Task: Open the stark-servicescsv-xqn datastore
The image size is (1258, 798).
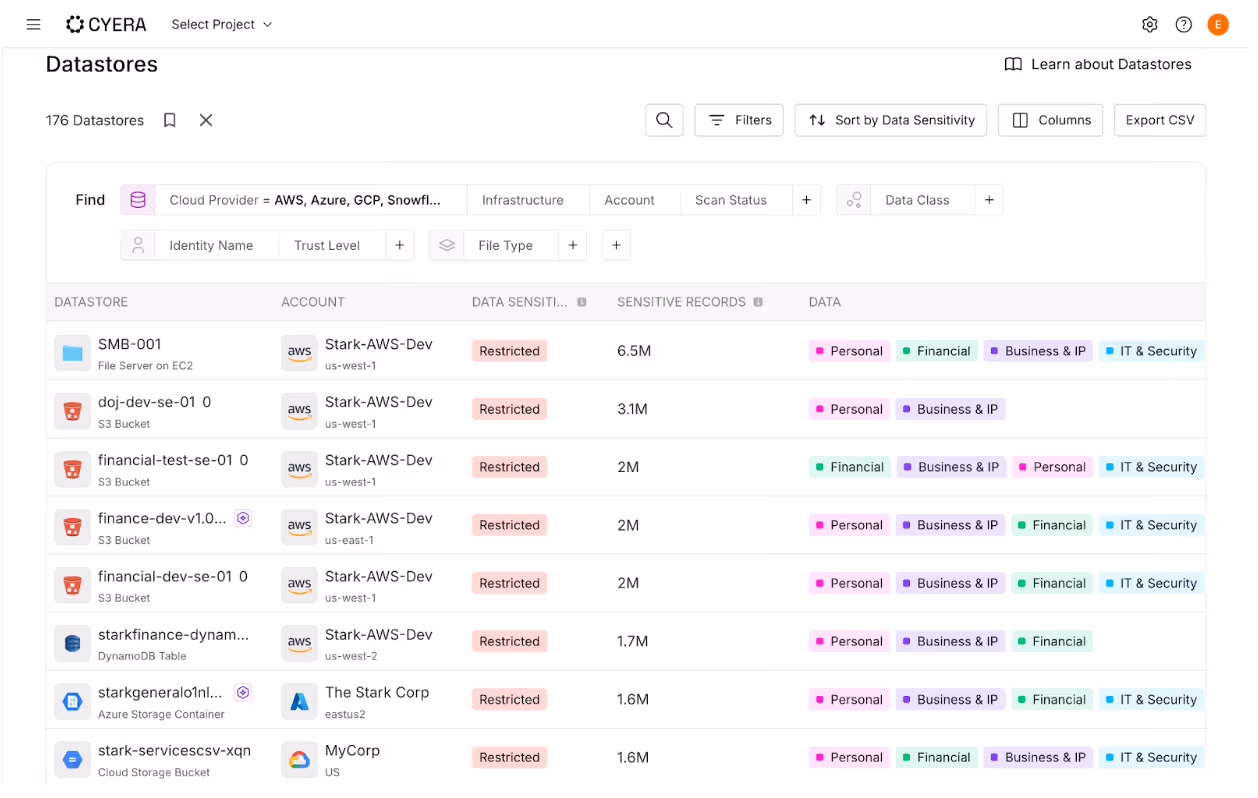Action: click(x=174, y=750)
